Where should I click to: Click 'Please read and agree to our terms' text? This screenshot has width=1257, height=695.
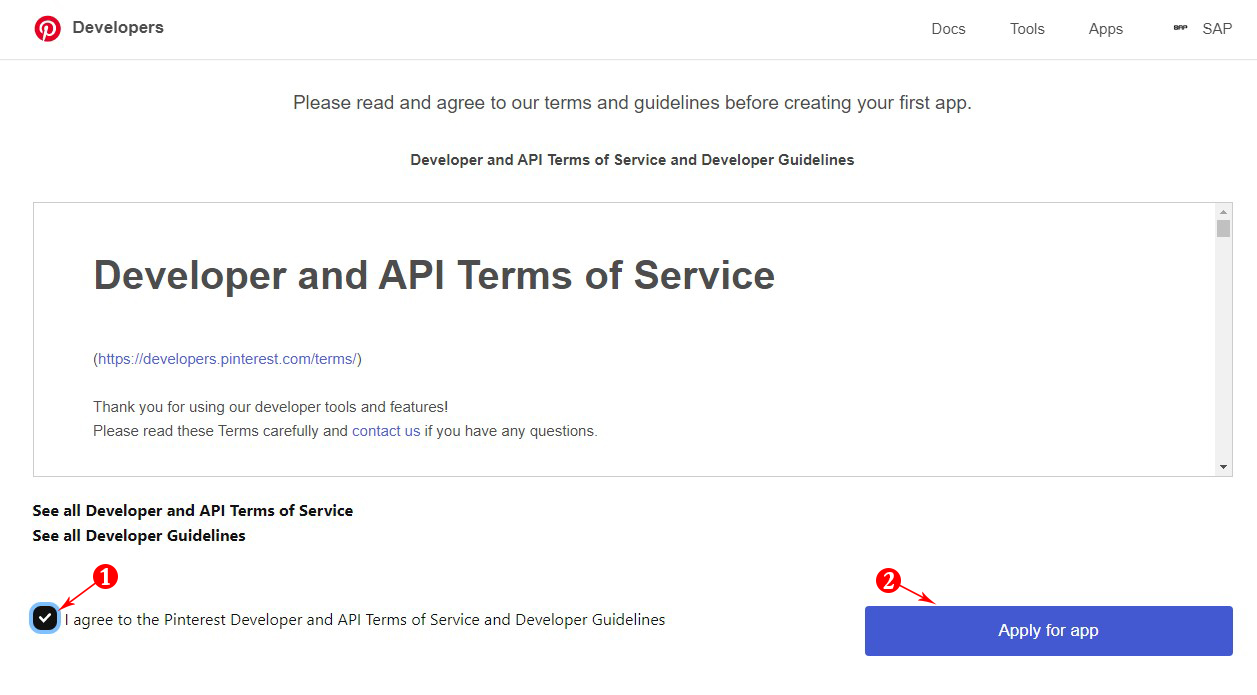(632, 103)
